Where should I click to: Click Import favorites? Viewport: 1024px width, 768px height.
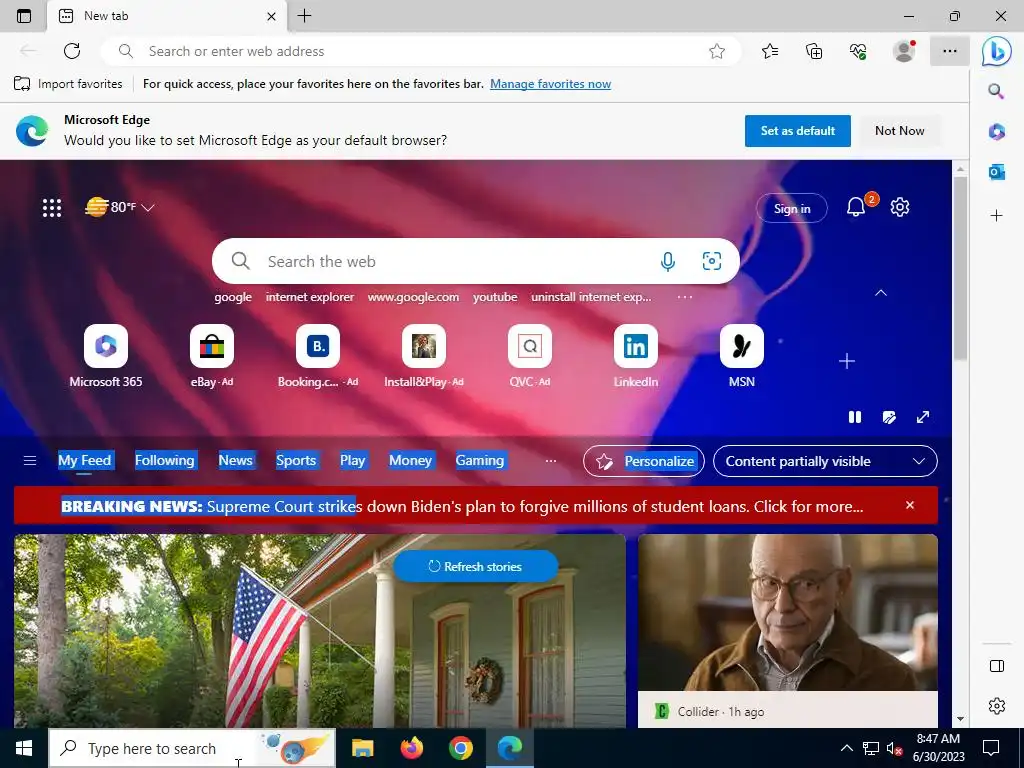pos(68,84)
